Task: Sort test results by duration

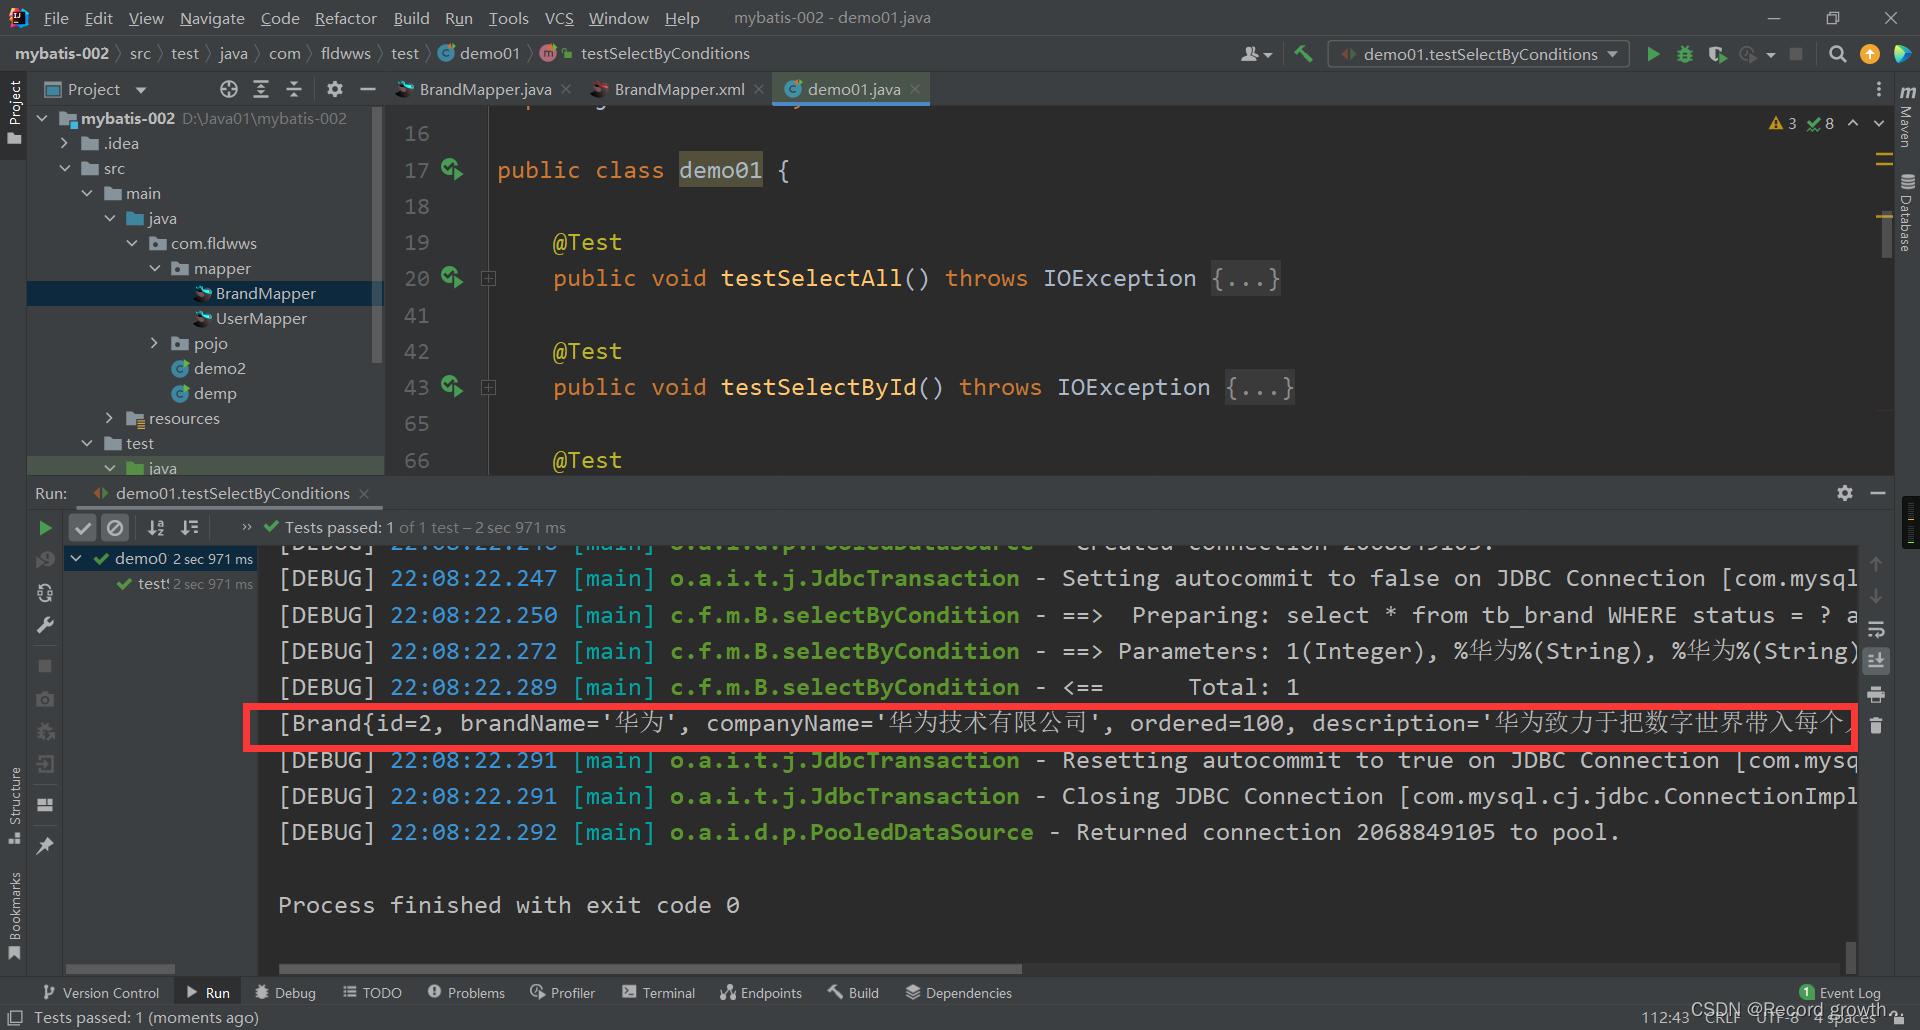Action: (189, 527)
